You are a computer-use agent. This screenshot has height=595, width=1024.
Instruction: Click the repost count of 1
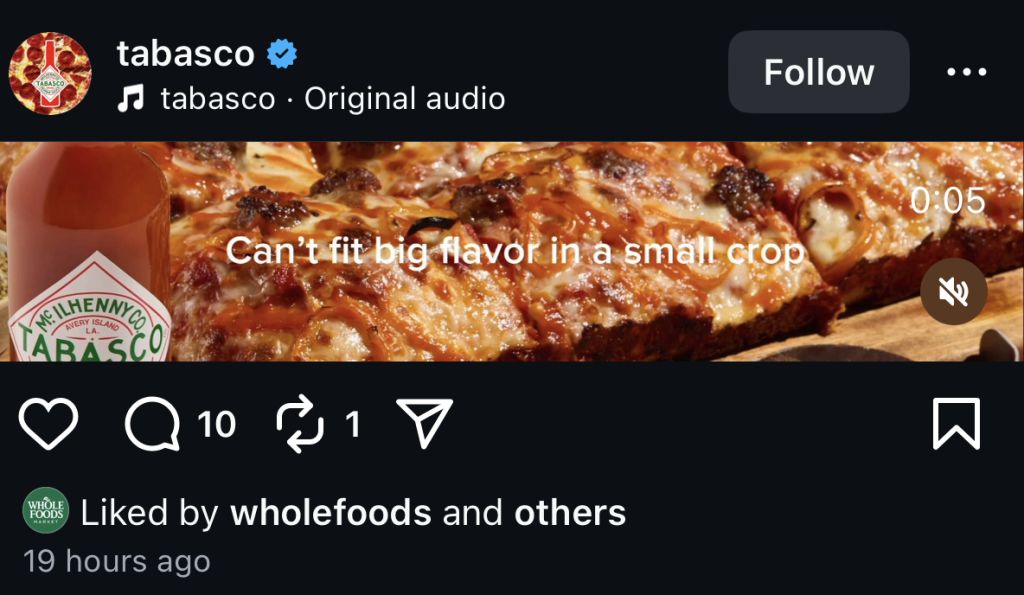coord(352,425)
